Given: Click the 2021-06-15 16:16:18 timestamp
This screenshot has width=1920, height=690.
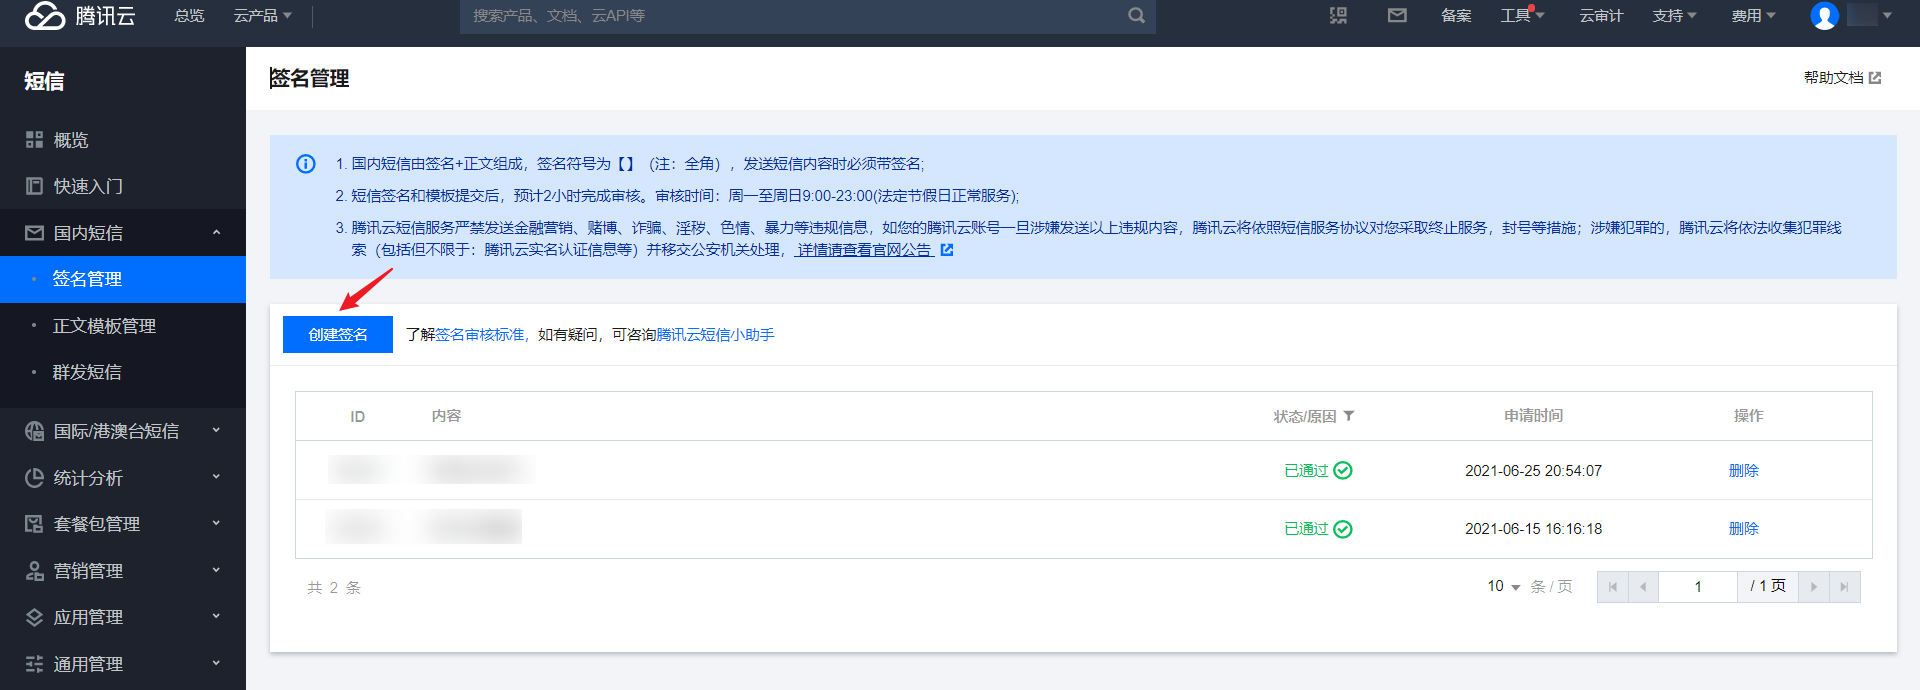Looking at the screenshot, I should (1534, 529).
